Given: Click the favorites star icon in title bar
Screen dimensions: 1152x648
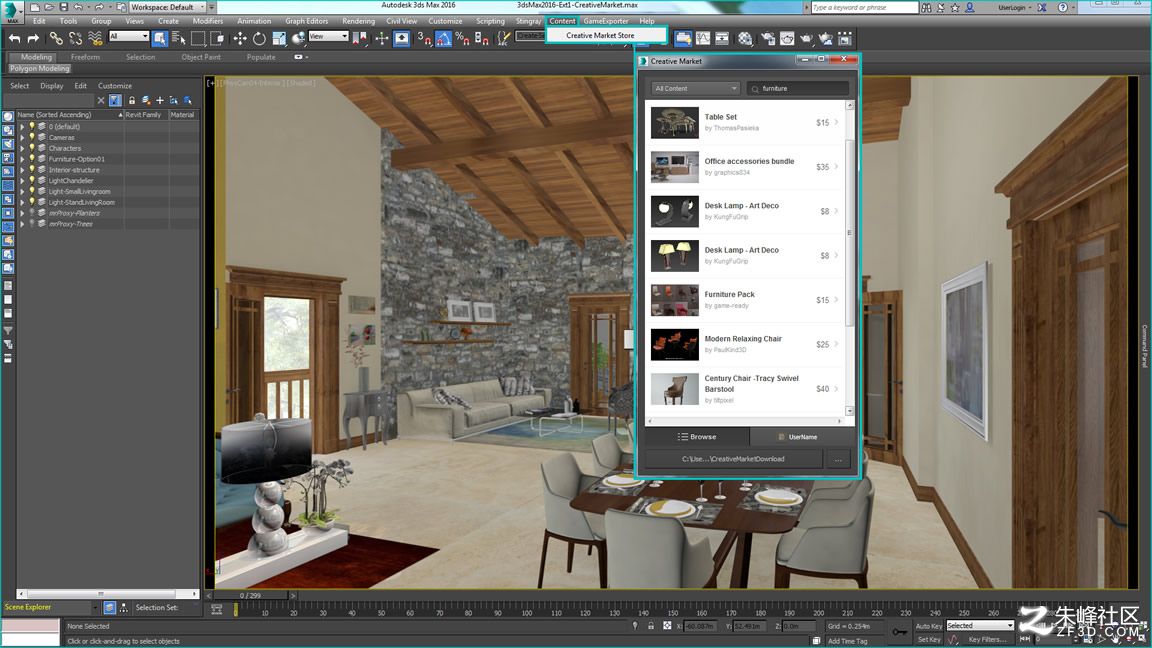Looking at the screenshot, I should tap(955, 7).
